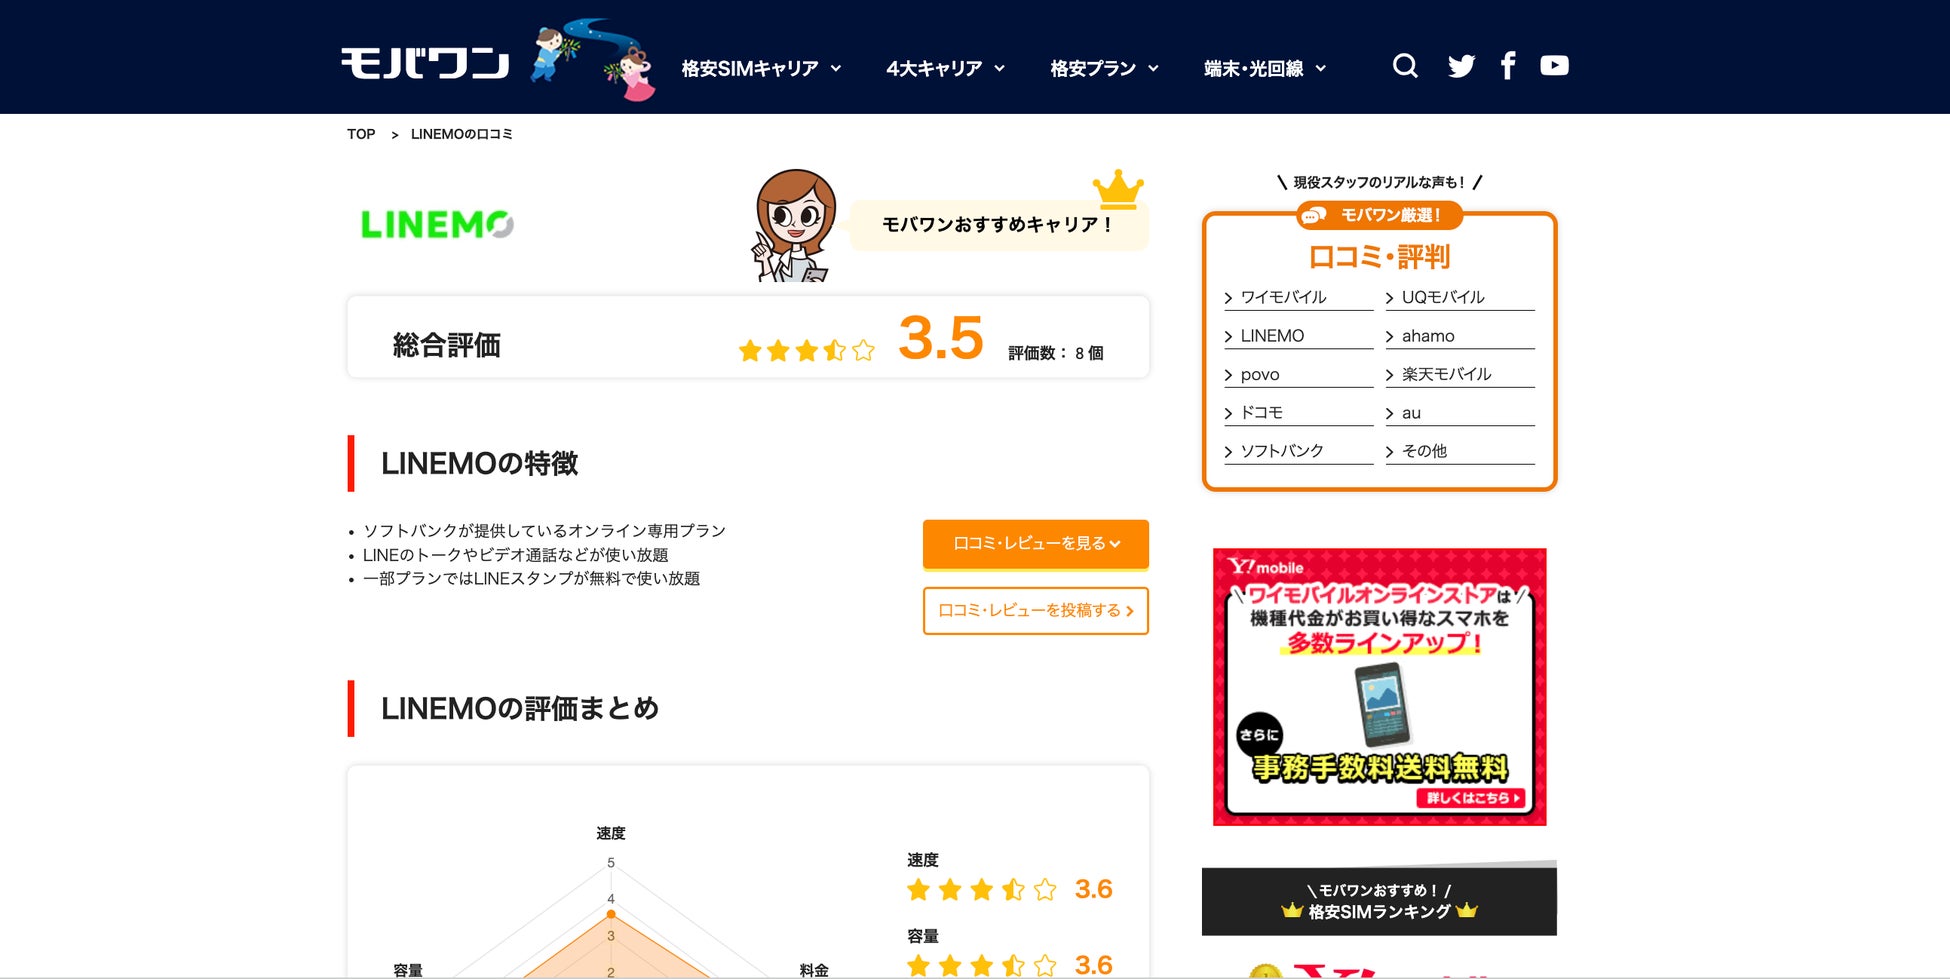Click the モバワンおすすめキャリア！ speech bubble

pyautogui.click(x=998, y=225)
